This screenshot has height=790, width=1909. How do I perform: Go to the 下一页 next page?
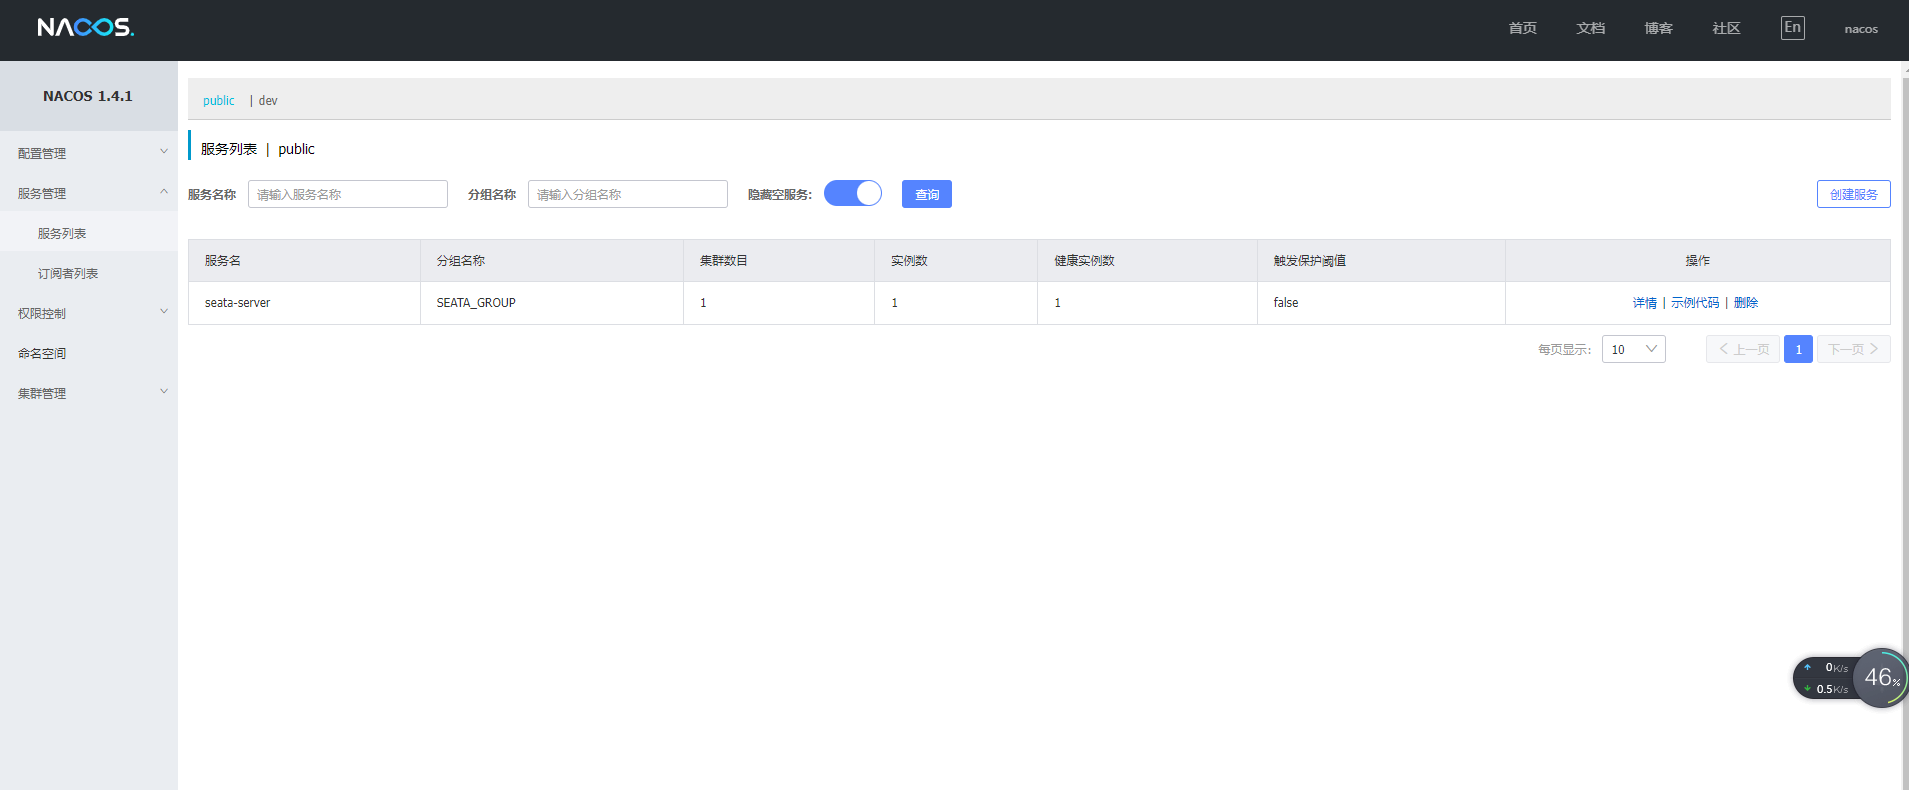1853,349
